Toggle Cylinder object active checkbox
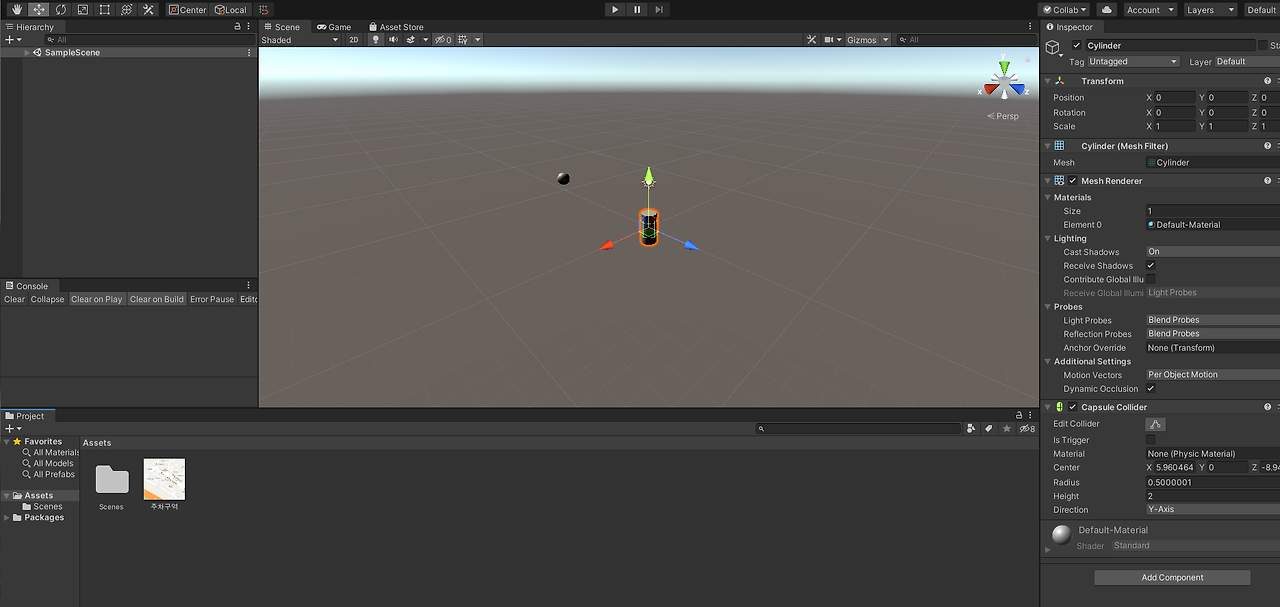This screenshot has height=607, width=1280. pyautogui.click(x=1077, y=45)
